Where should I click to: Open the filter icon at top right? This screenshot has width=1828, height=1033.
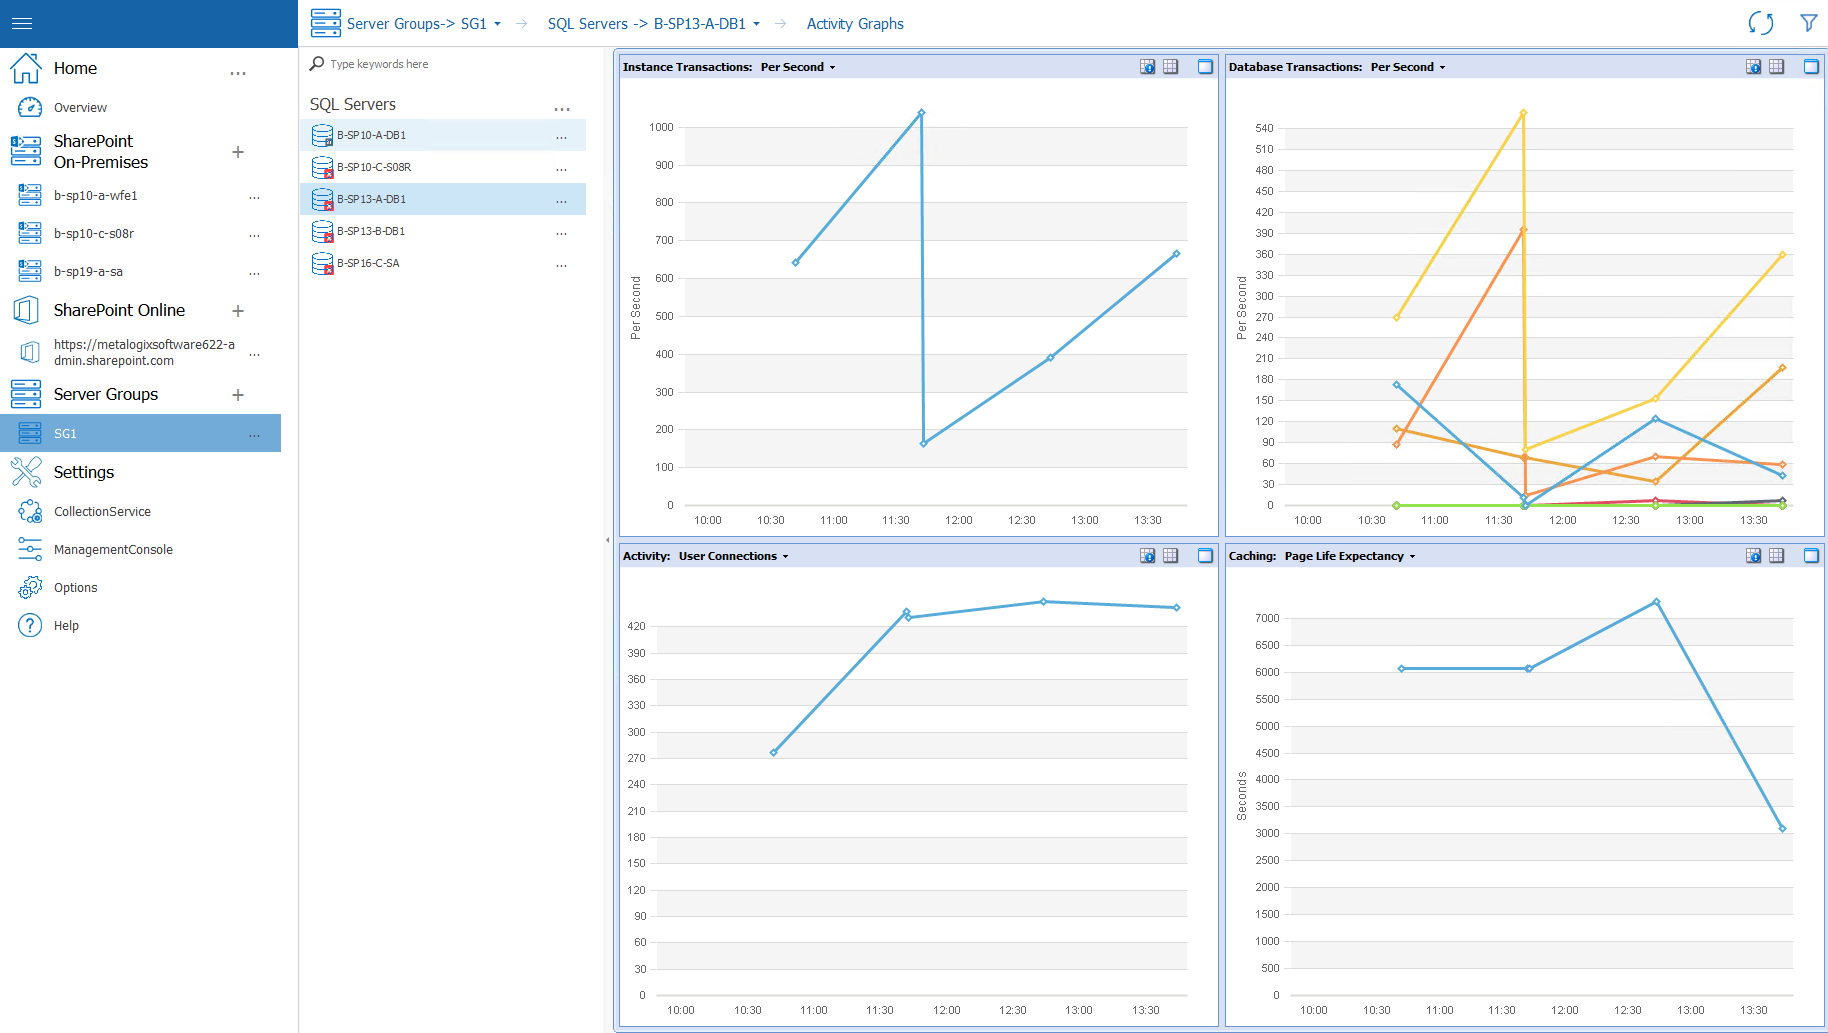pos(1809,23)
